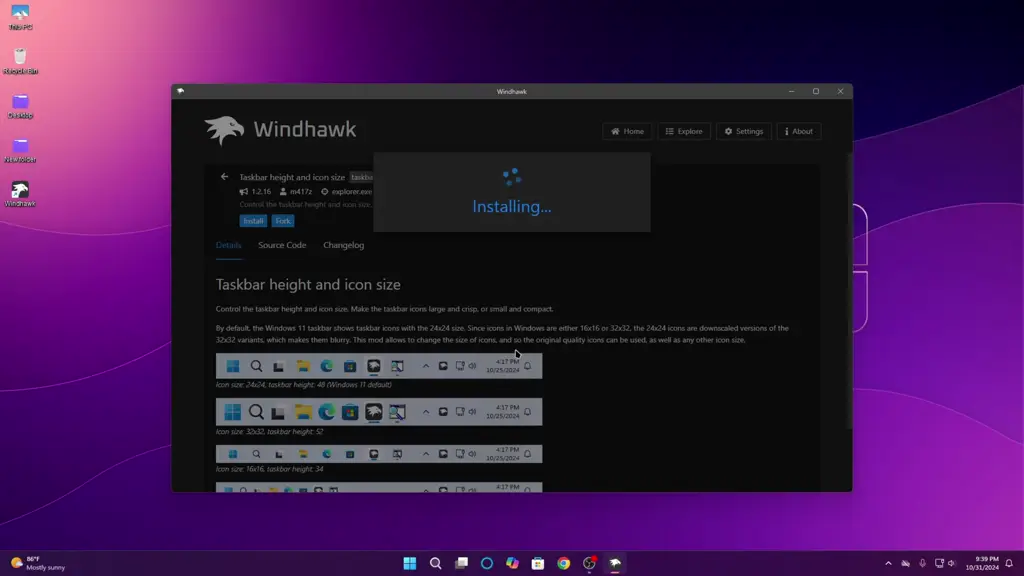
Task: Click the back arrow above the mod title
Action: [x=224, y=176]
